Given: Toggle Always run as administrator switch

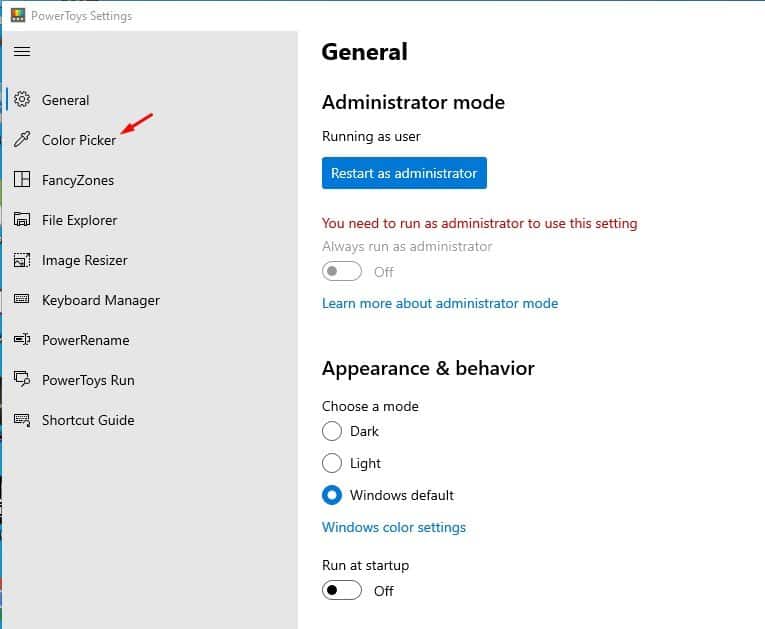Looking at the screenshot, I should point(342,271).
